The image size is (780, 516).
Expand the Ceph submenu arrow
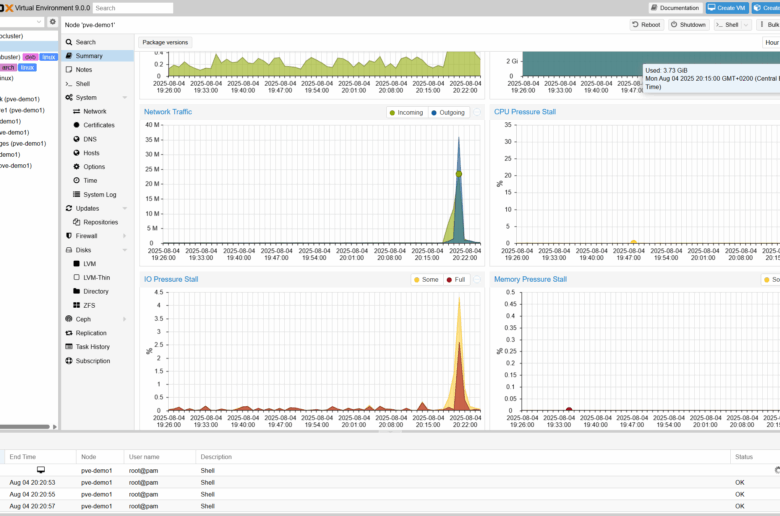pos(125,319)
